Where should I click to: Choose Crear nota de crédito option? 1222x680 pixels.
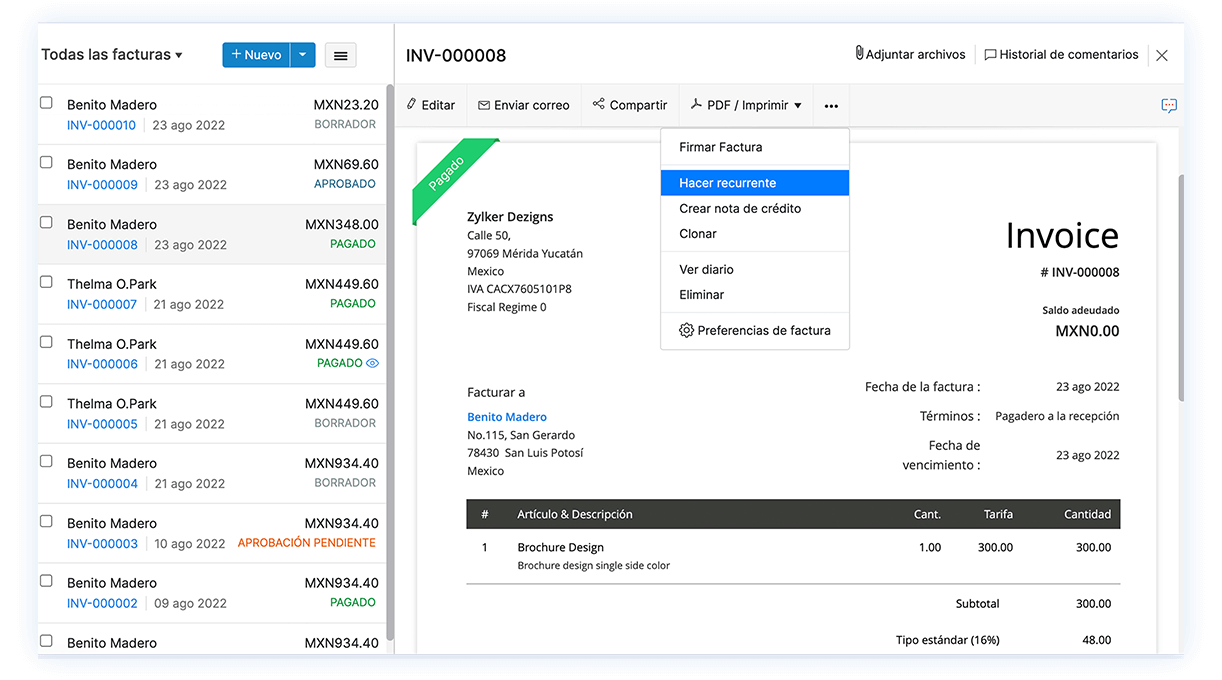[739, 209]
